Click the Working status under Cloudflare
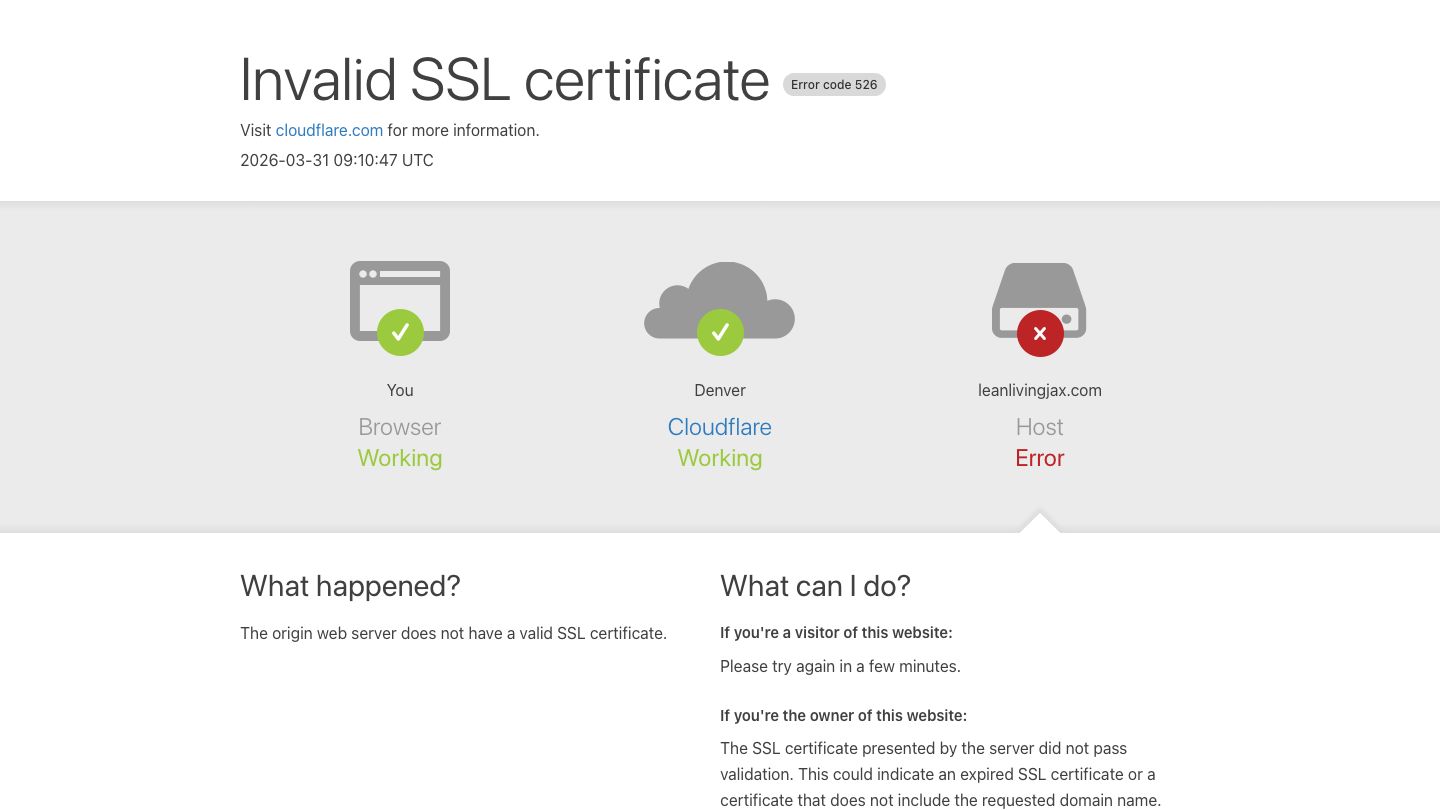The image size is (1440, 810). (x=720, y=458)
